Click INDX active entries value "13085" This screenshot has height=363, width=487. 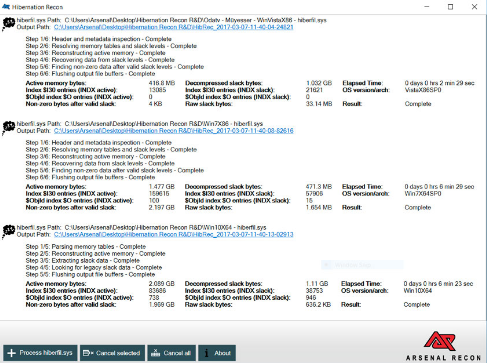(157, 90)
